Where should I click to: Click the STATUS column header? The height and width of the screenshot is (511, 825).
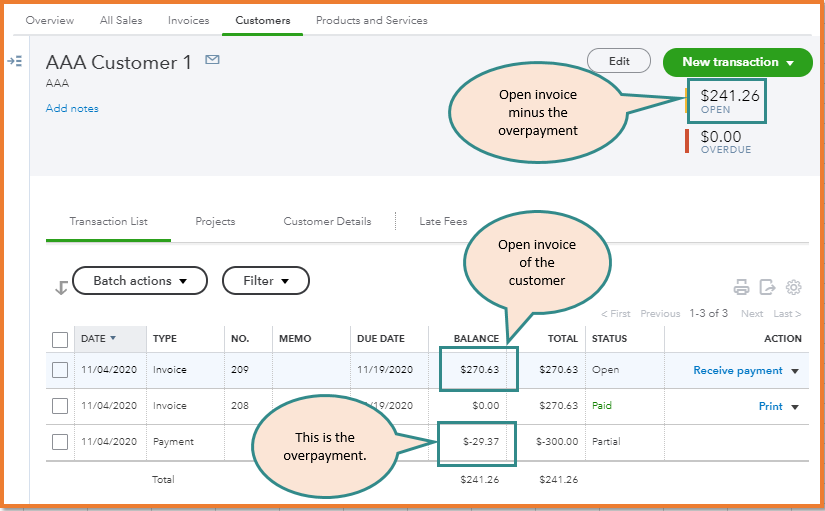[x=609, y=339]
